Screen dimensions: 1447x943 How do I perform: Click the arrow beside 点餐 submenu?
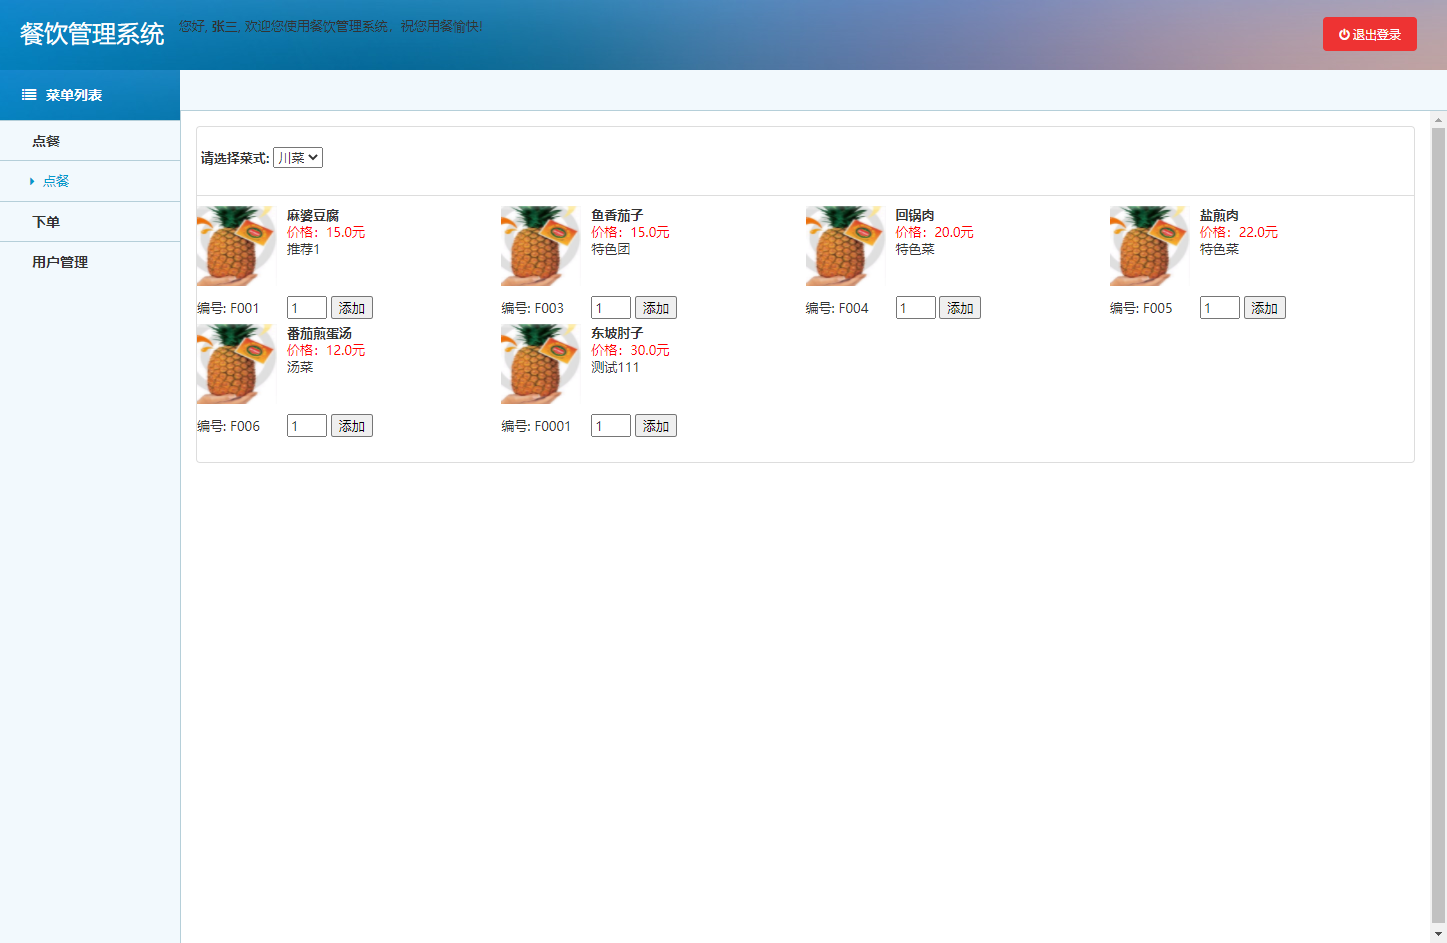coord(32,181)
